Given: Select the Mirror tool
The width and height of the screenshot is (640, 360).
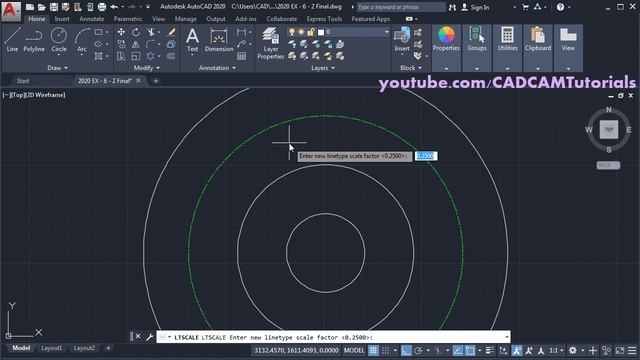Looking at the screenshot, I should (x=136, y=44).
